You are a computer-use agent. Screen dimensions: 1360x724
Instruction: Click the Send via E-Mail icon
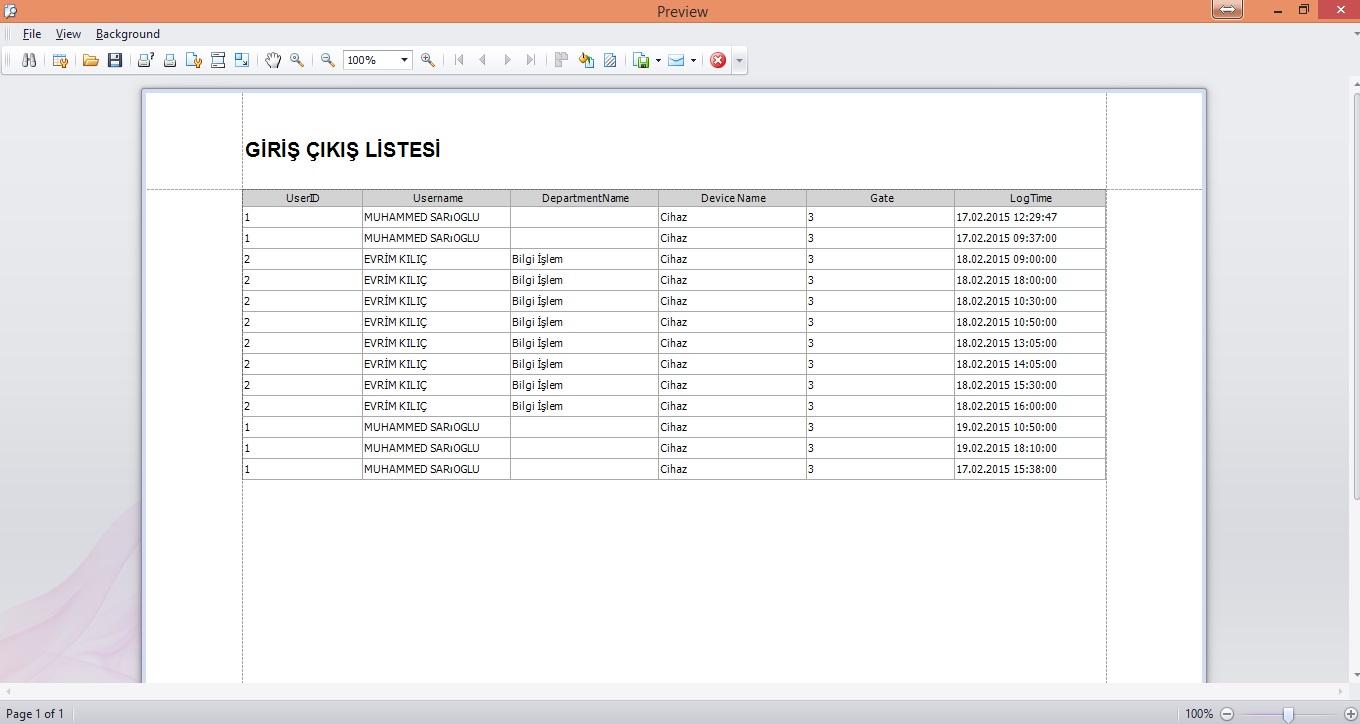tap(677, 60)
